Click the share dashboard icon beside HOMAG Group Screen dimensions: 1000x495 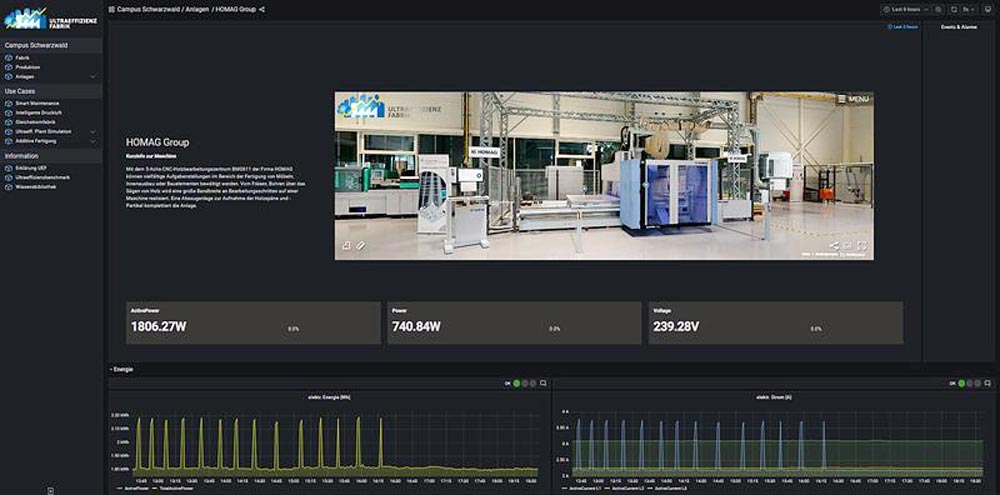(262, 9)
